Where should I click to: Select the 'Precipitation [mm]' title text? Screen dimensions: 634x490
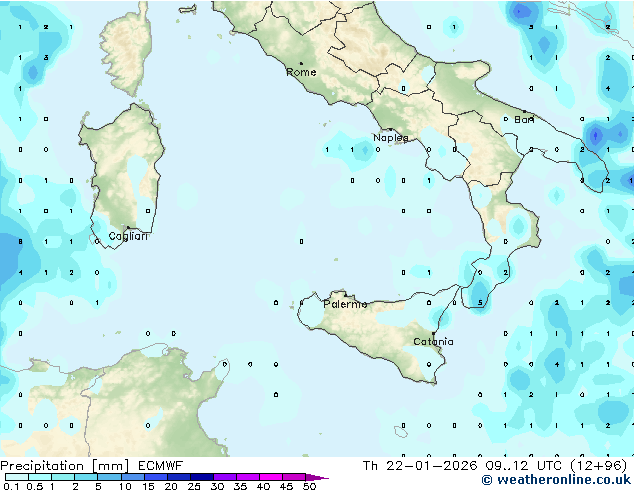tap(65, 466)
